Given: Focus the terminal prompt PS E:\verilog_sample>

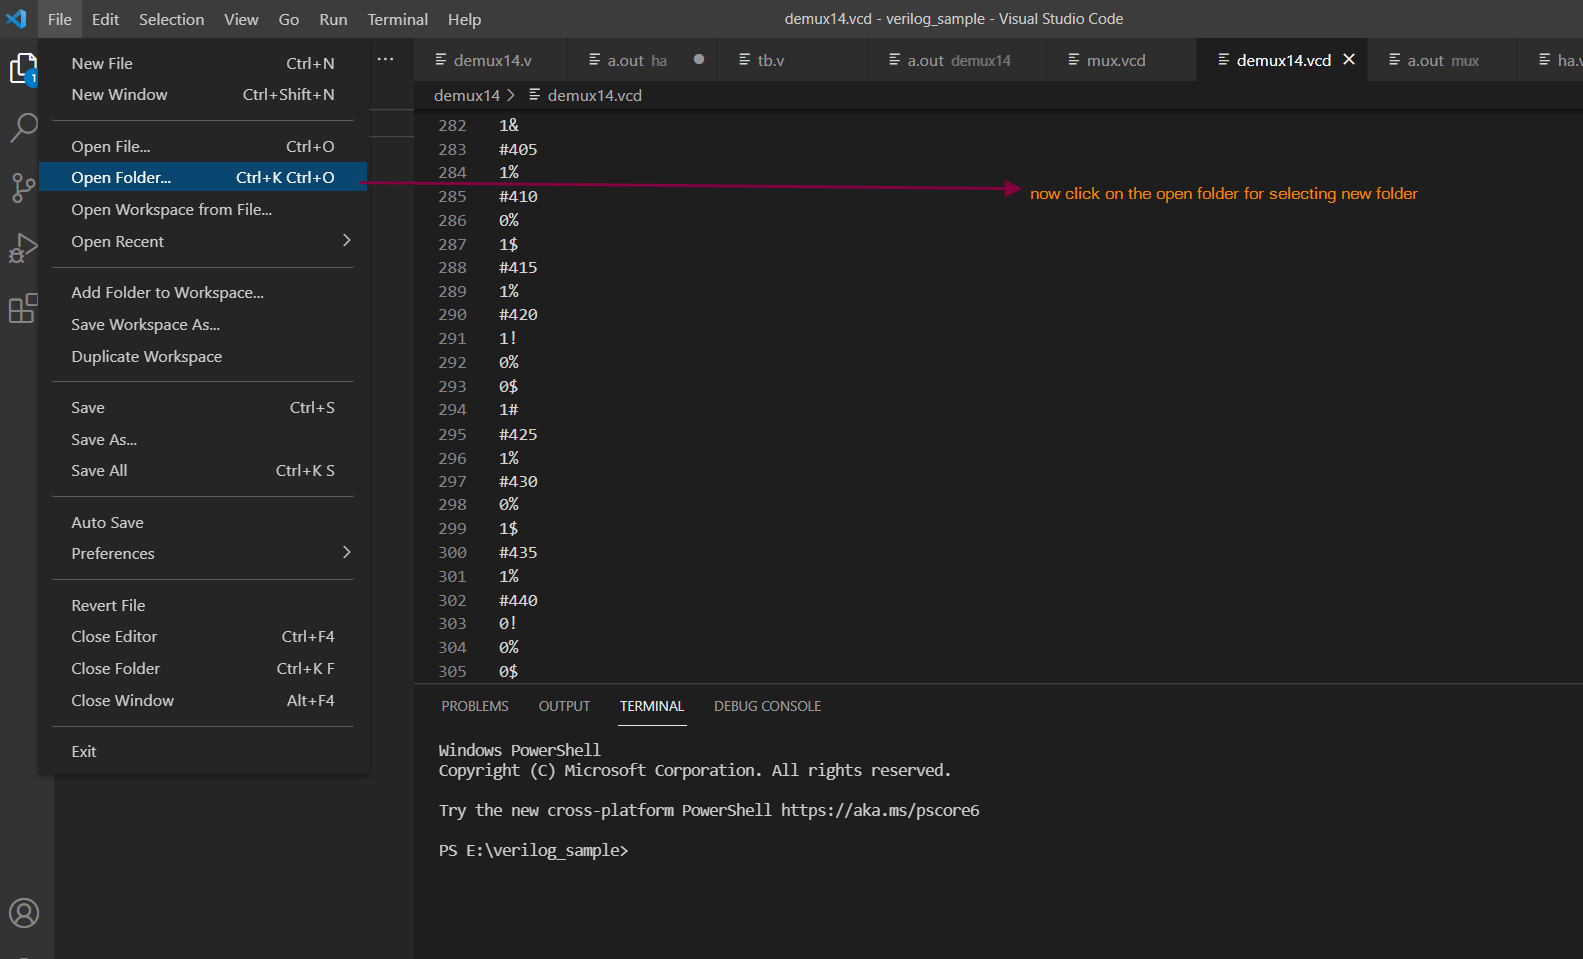Looking at the screenshot, I should 533,850.
